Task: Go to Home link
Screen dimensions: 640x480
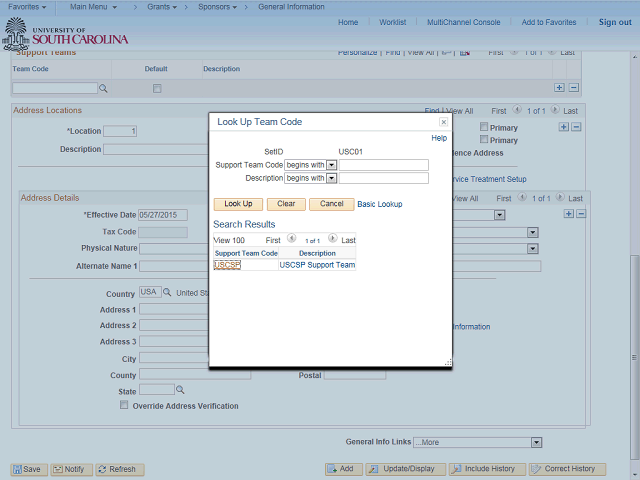Action: [x=348, y=22]
